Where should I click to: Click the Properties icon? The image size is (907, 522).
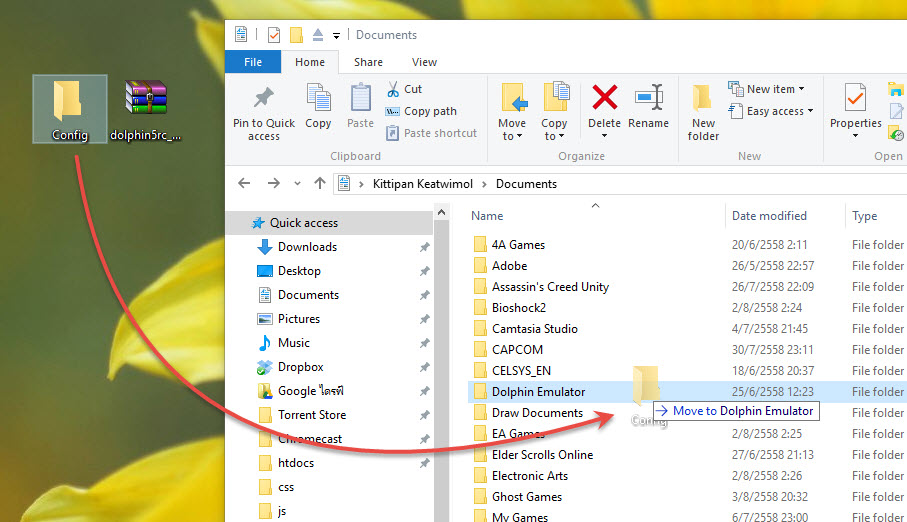pyautogui.click(x=856, y=98)
